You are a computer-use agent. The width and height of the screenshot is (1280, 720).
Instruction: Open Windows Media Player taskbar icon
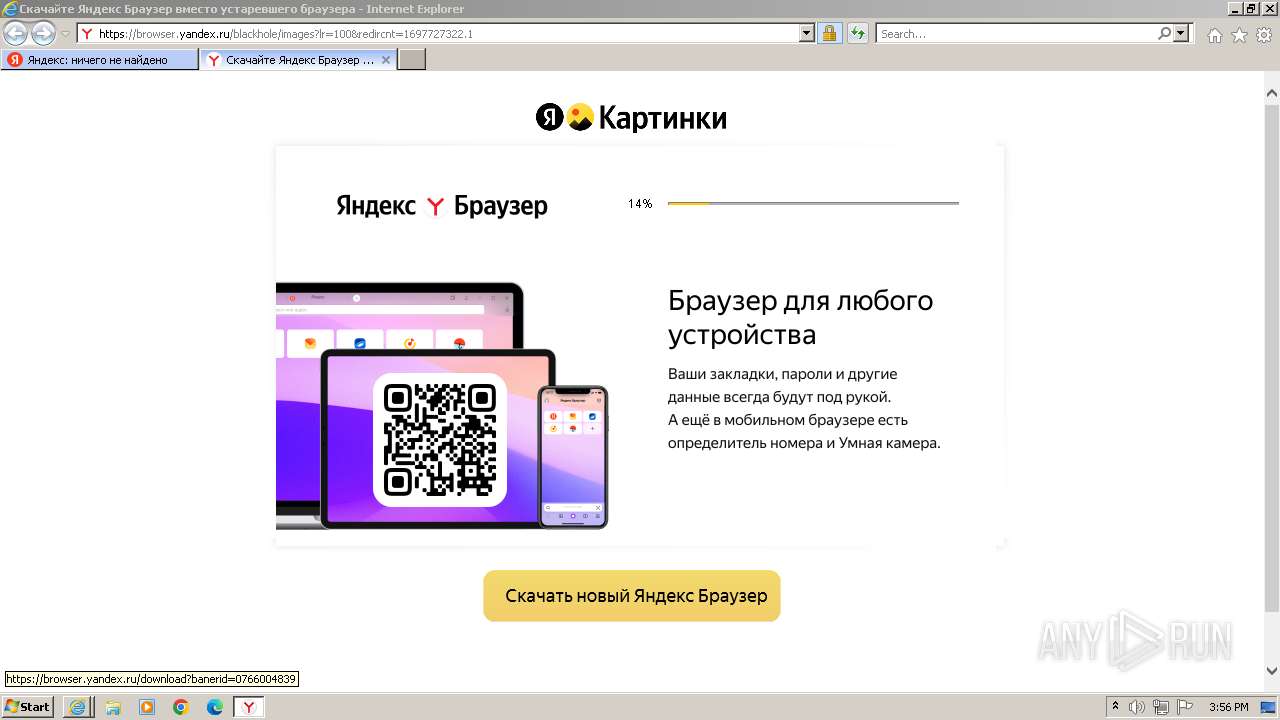point(147,707)
